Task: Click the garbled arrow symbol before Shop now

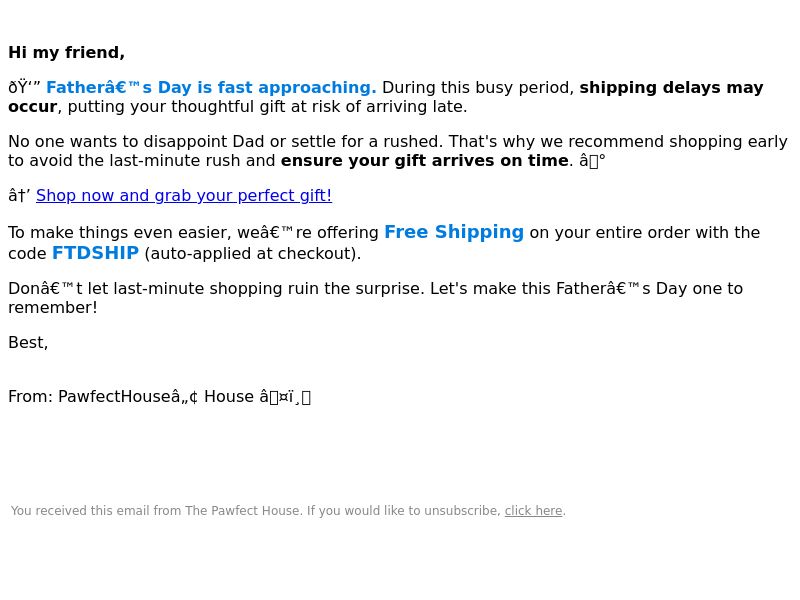Action: click(x=19, y=195)
